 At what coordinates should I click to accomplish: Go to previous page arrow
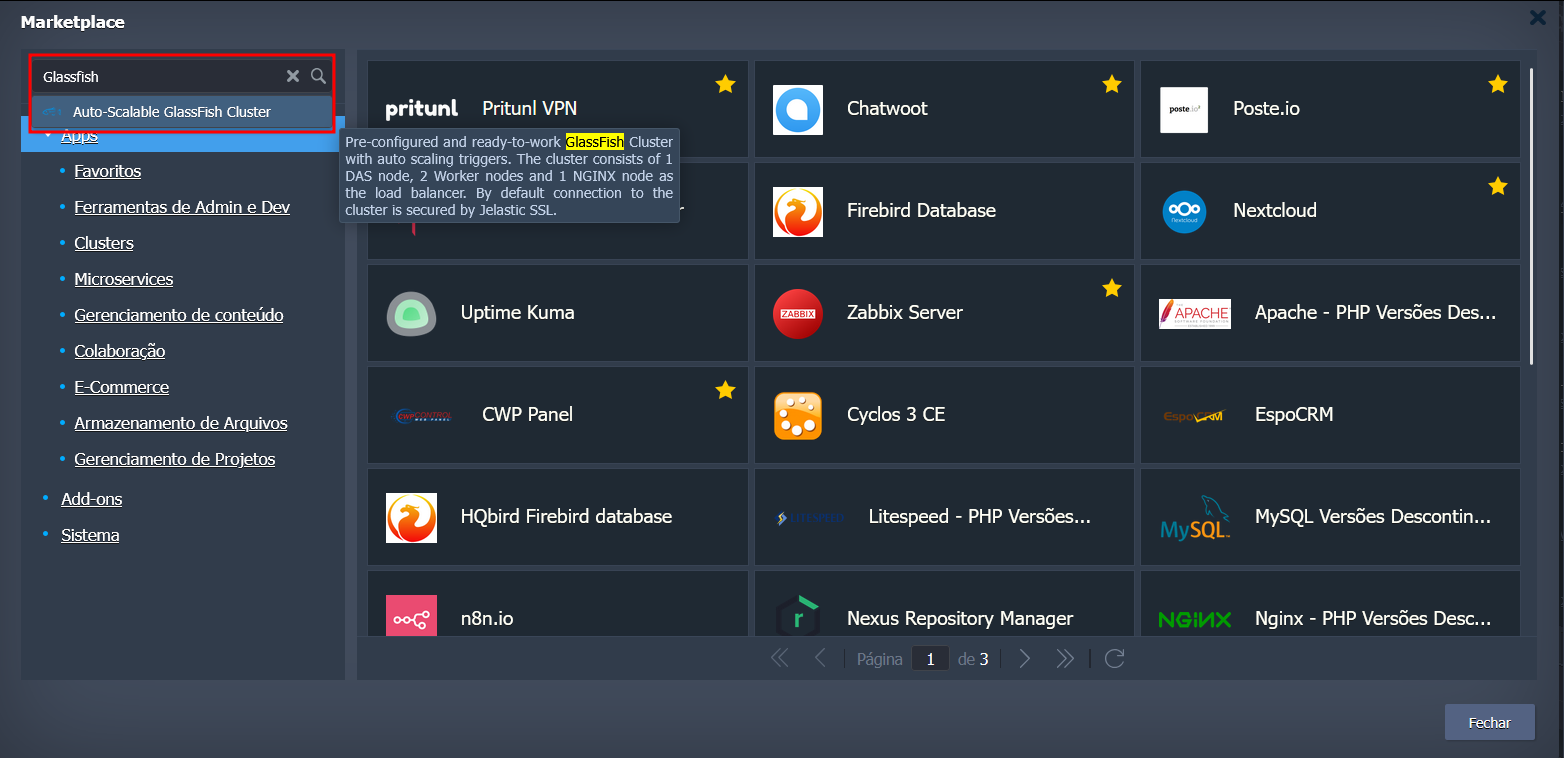[x=820, y=658]
